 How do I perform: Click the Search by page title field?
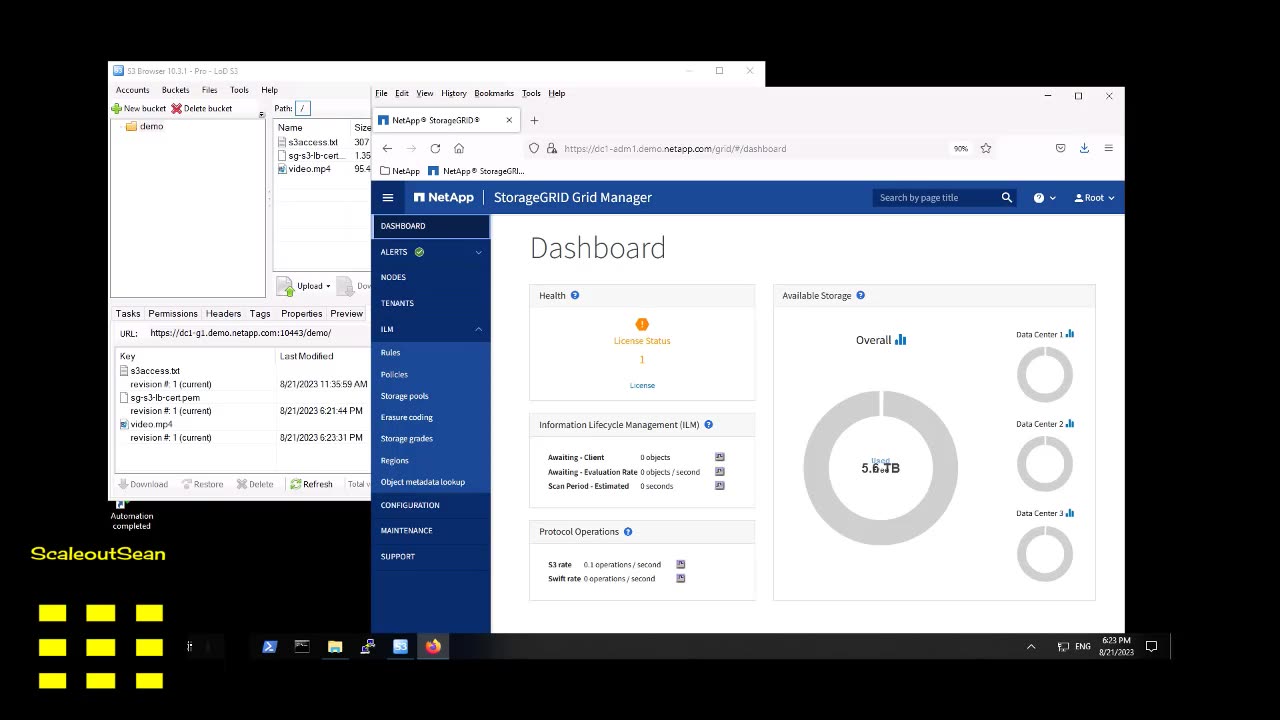936,198
